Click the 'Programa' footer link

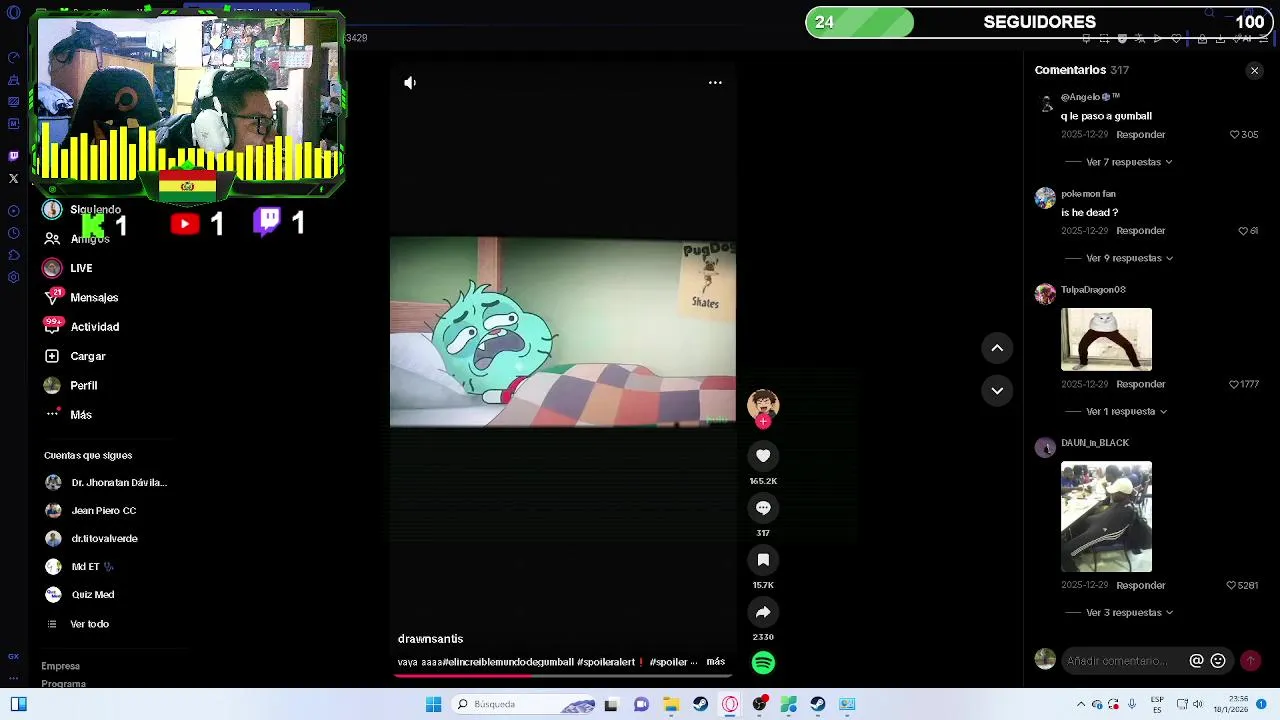click(63, 684)
